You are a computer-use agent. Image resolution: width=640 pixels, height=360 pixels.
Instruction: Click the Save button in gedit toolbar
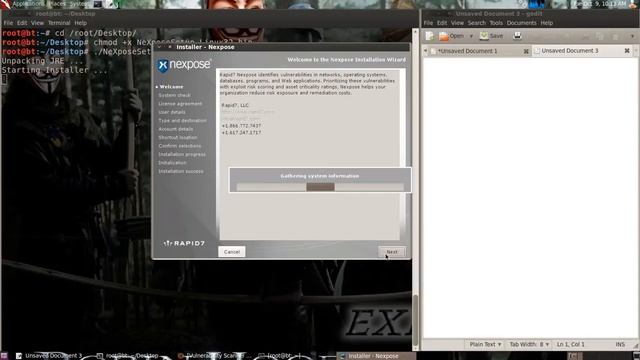[x=491, y=36]
